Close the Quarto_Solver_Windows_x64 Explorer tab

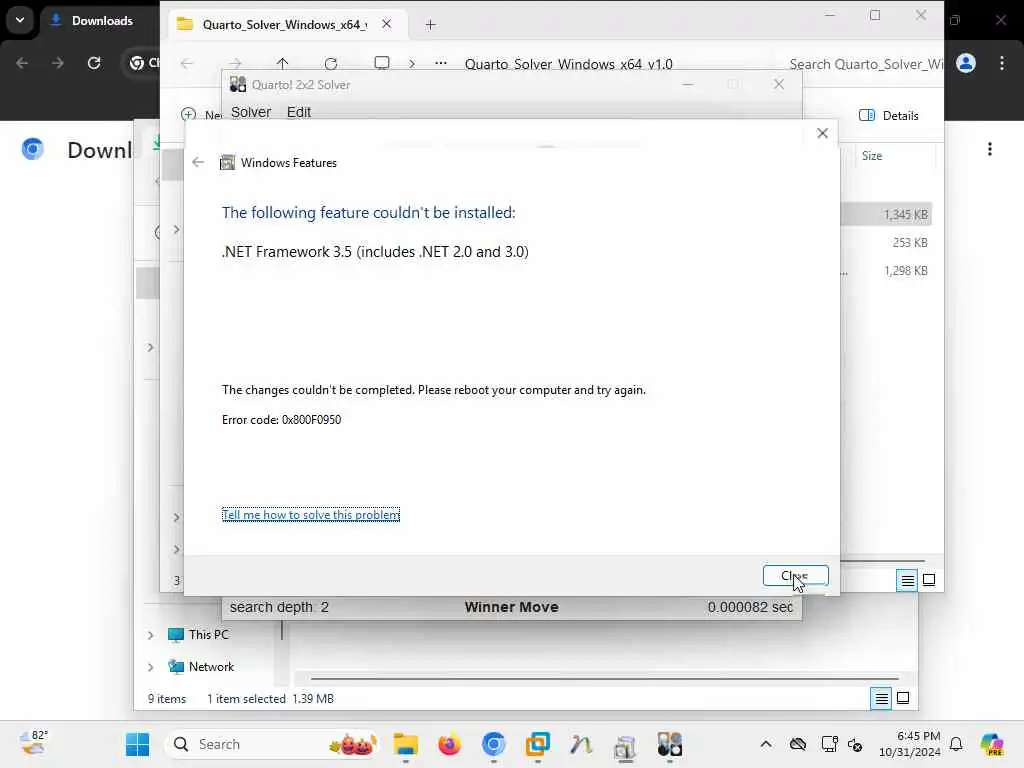(387, 24)
